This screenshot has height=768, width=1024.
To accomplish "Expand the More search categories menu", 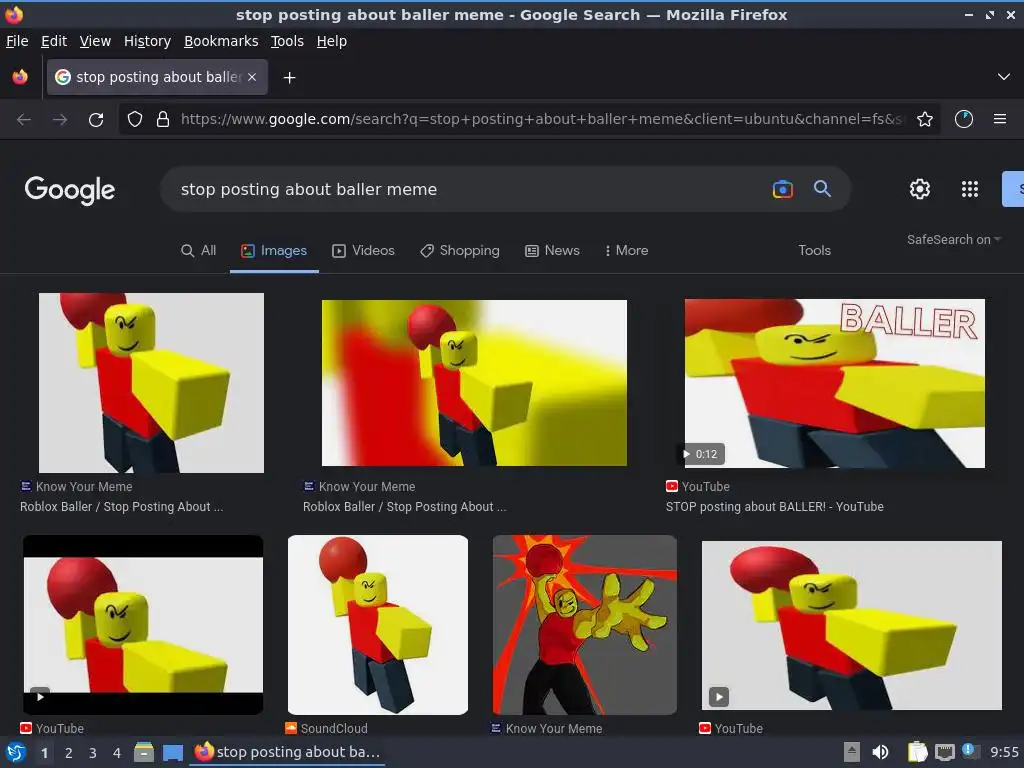I will (x=626, y=251).
